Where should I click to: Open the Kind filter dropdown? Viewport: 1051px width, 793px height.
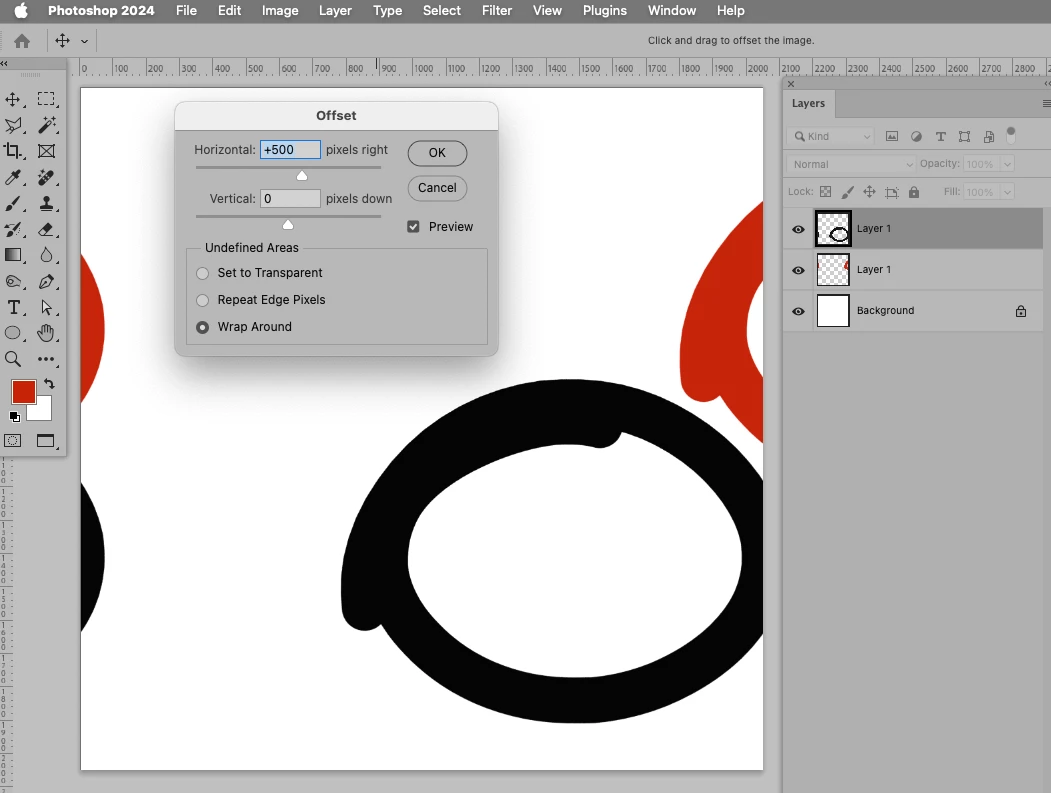click(830, 137)
